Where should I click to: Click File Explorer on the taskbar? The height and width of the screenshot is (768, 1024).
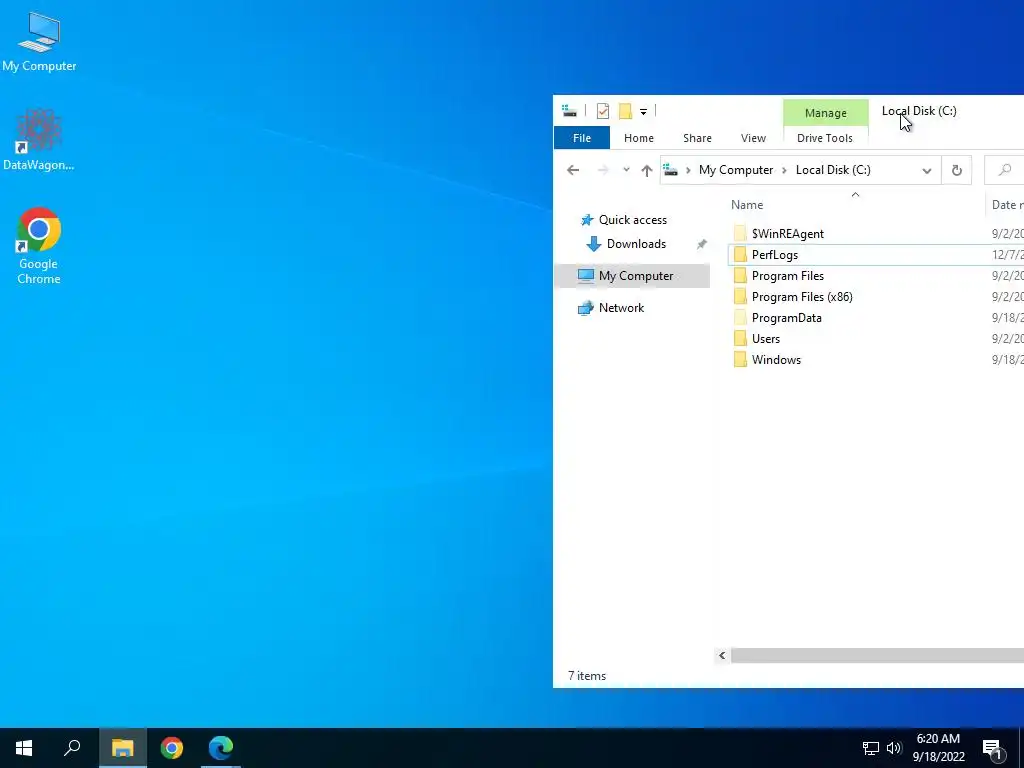pos(122,748)
